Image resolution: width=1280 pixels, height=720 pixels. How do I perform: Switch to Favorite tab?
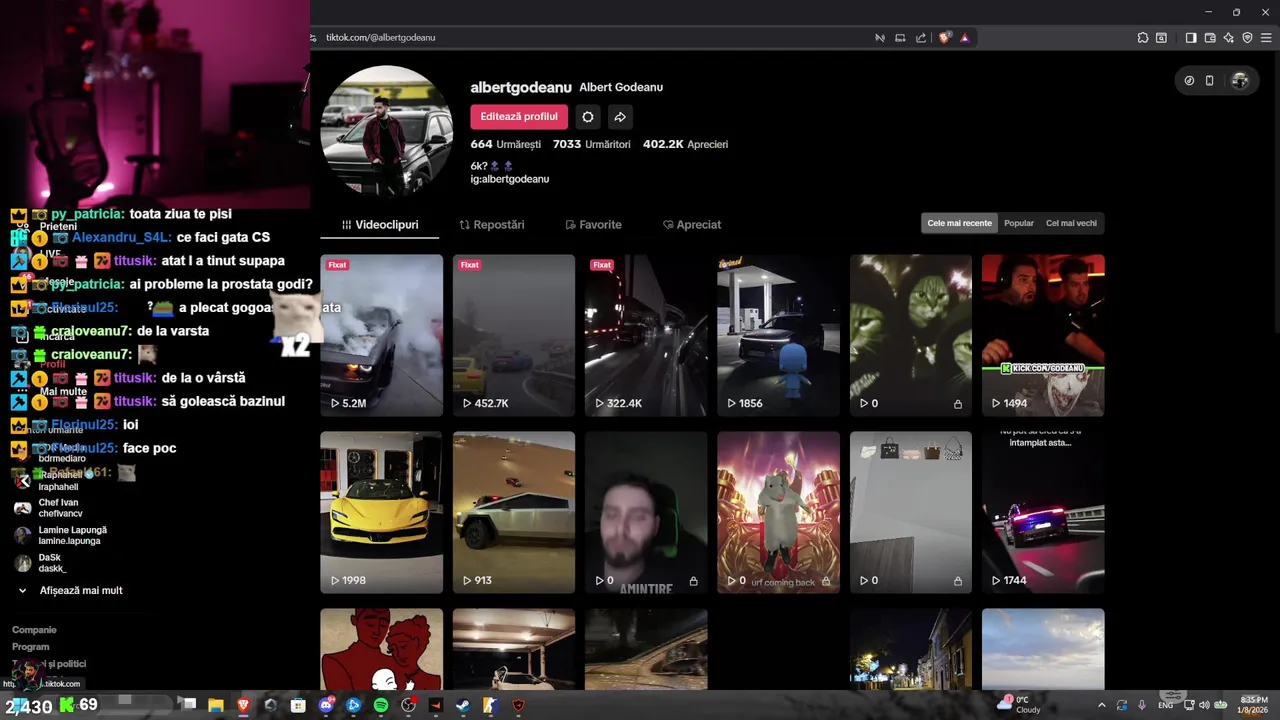coord(593,225)
